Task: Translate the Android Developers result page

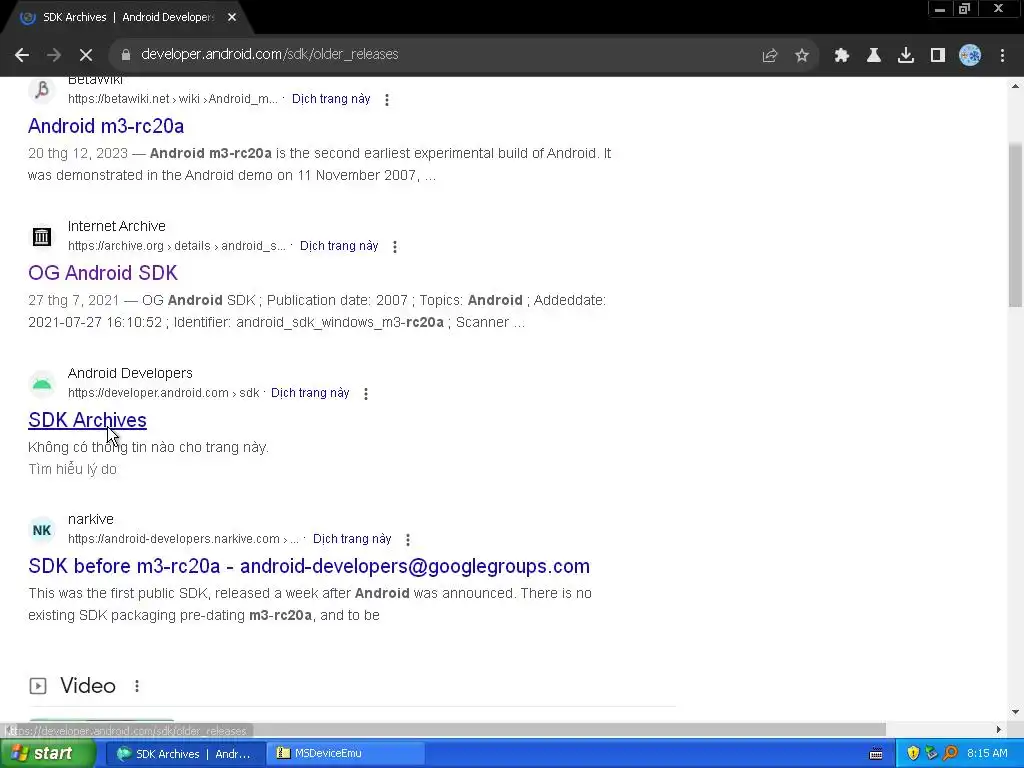Action: (310, 393)
